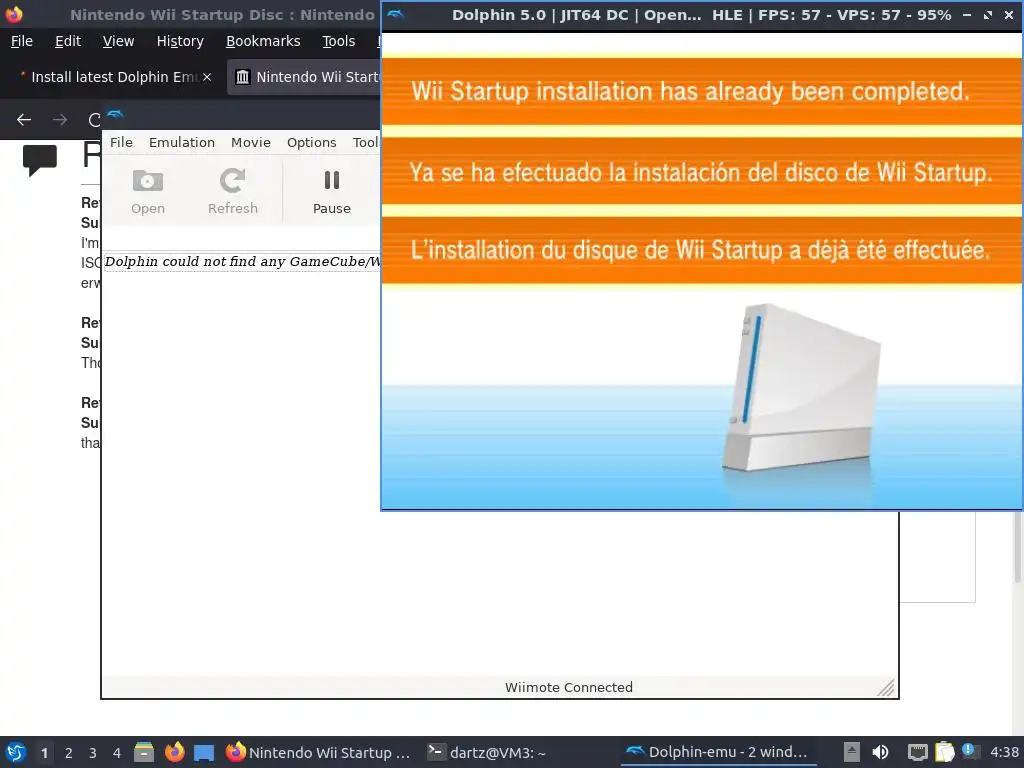Click the 'Dolphin could not find any GameCube' message
This screenshot has height=768, width=1024.
pos(242,261)
